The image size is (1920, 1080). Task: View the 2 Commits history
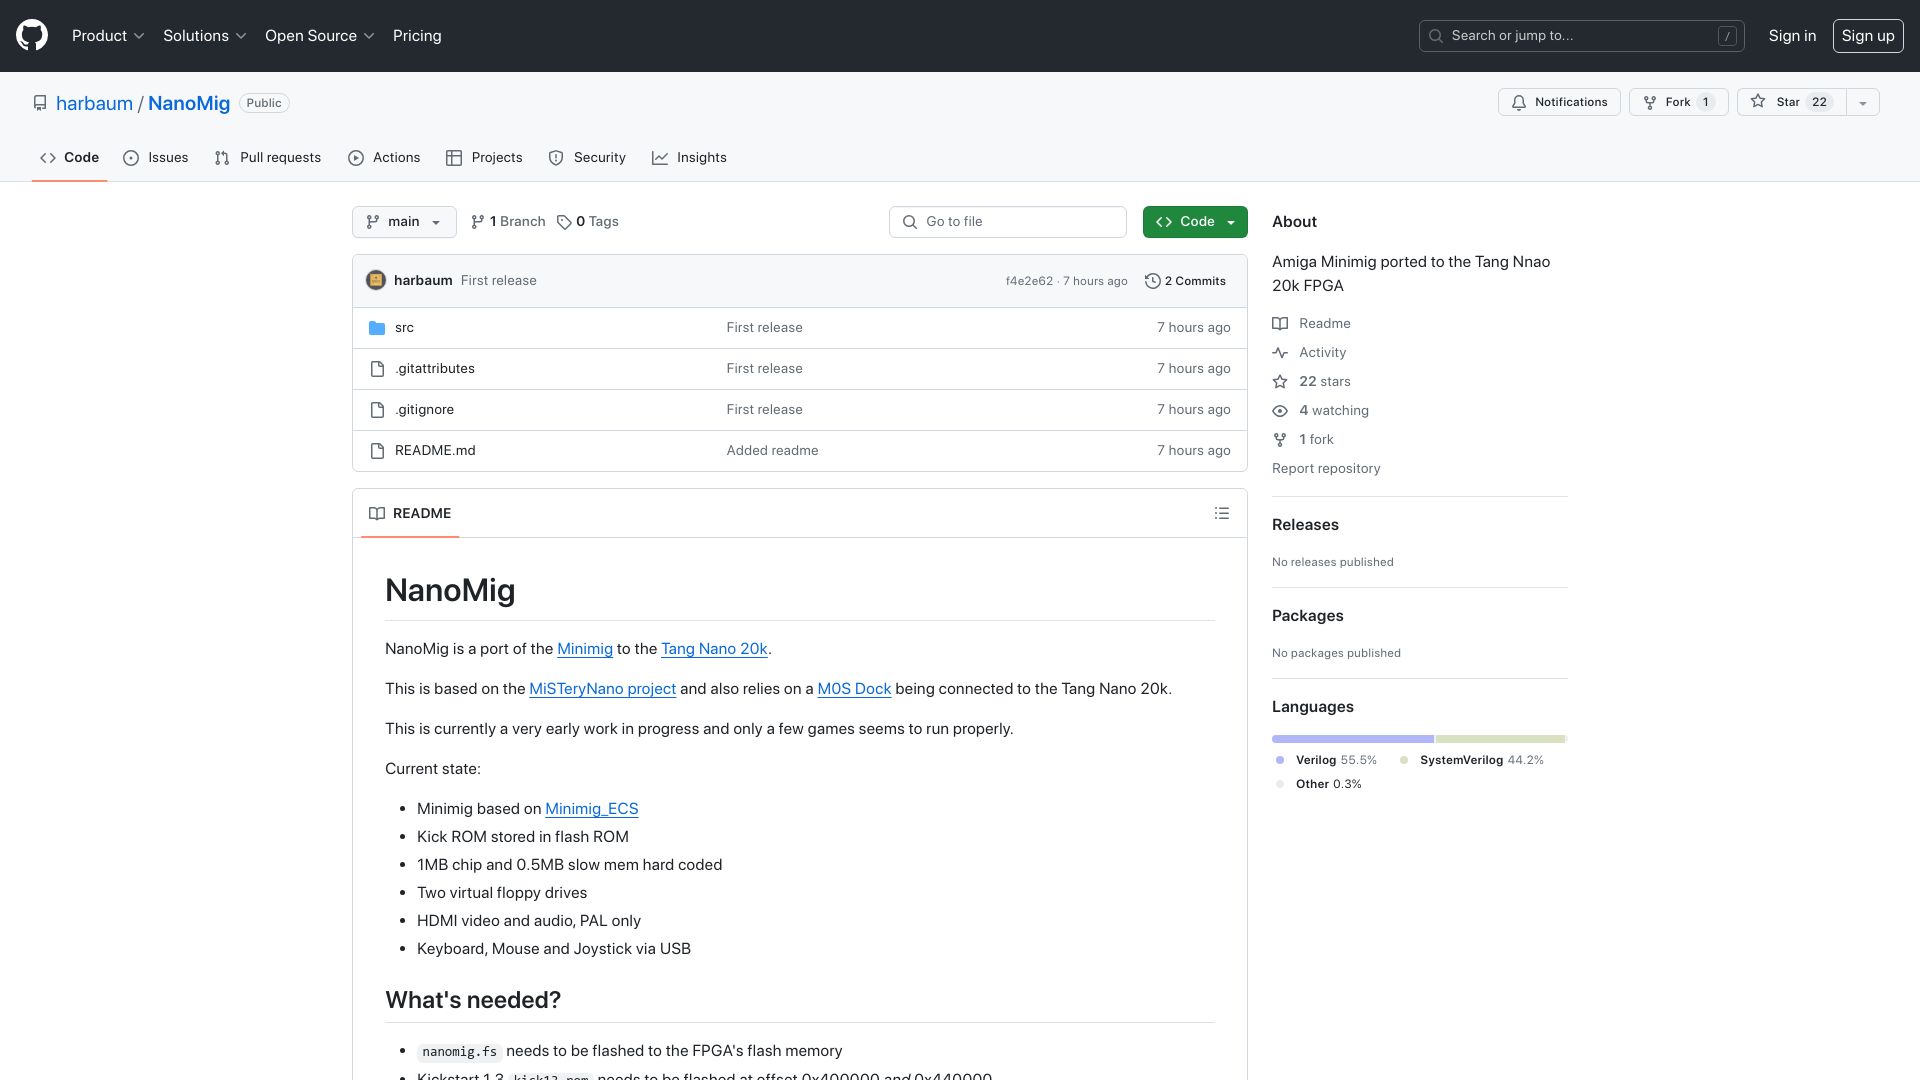pyautogui.click(x=1185, y=281)
